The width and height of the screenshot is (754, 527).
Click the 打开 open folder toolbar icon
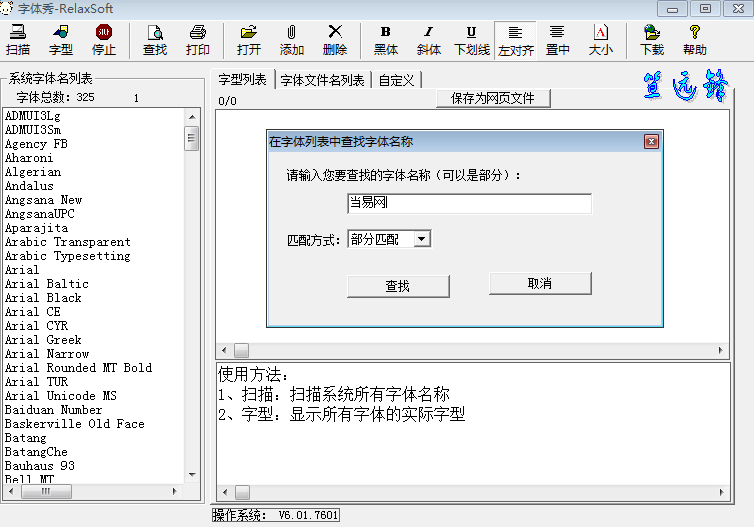click(x=249, y=40)
